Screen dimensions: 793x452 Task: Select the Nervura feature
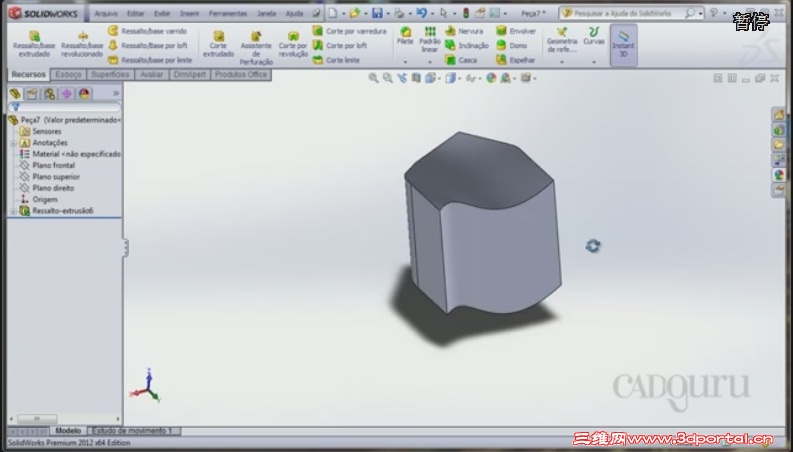click(464, 31)
